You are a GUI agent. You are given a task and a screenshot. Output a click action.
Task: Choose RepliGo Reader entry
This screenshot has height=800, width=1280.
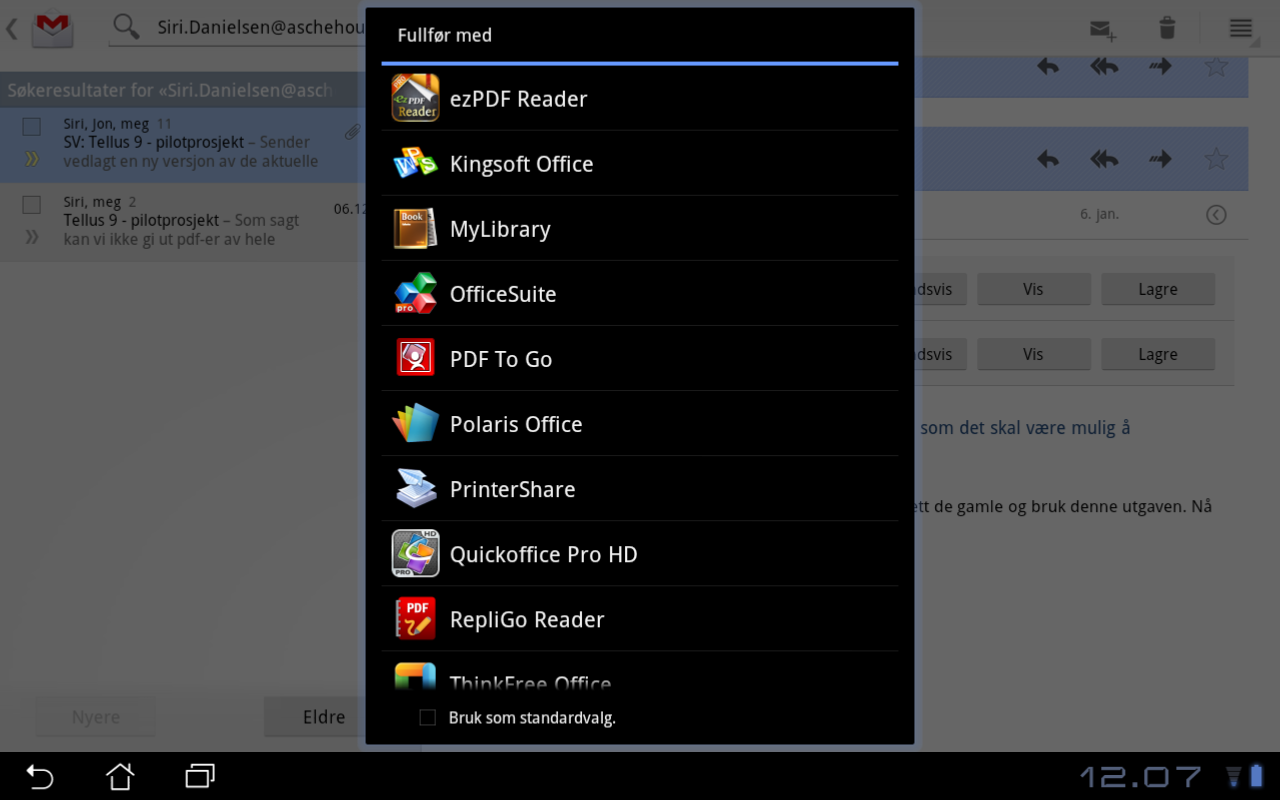[640, 618]
